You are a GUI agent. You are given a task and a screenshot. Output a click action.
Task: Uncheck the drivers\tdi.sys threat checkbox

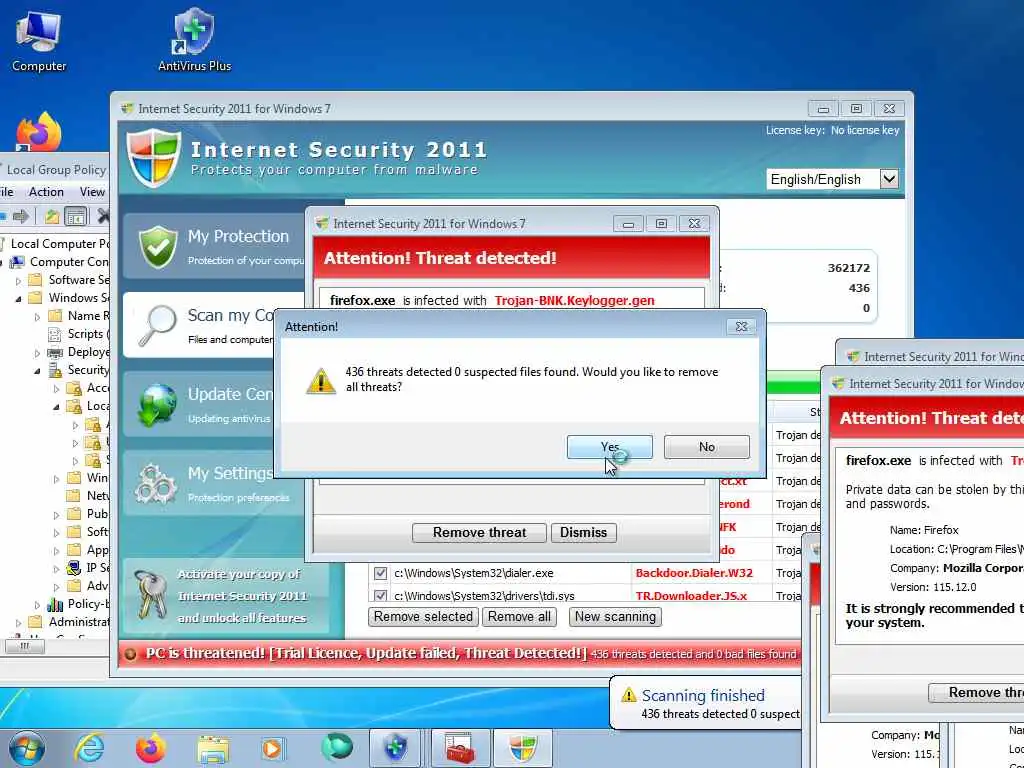point(380,596)
